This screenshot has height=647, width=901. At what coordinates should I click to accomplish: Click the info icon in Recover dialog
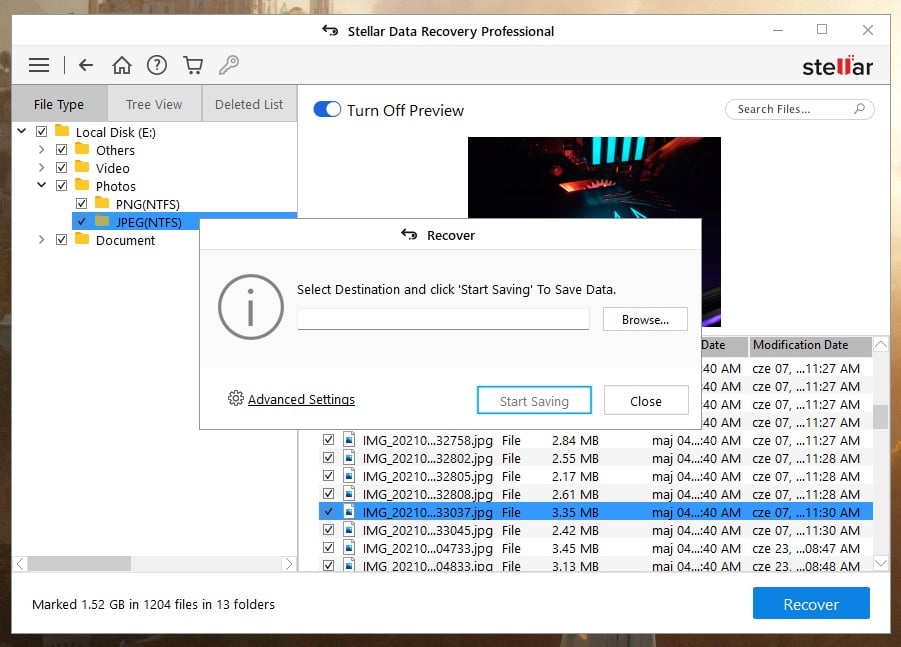(251, 307)
